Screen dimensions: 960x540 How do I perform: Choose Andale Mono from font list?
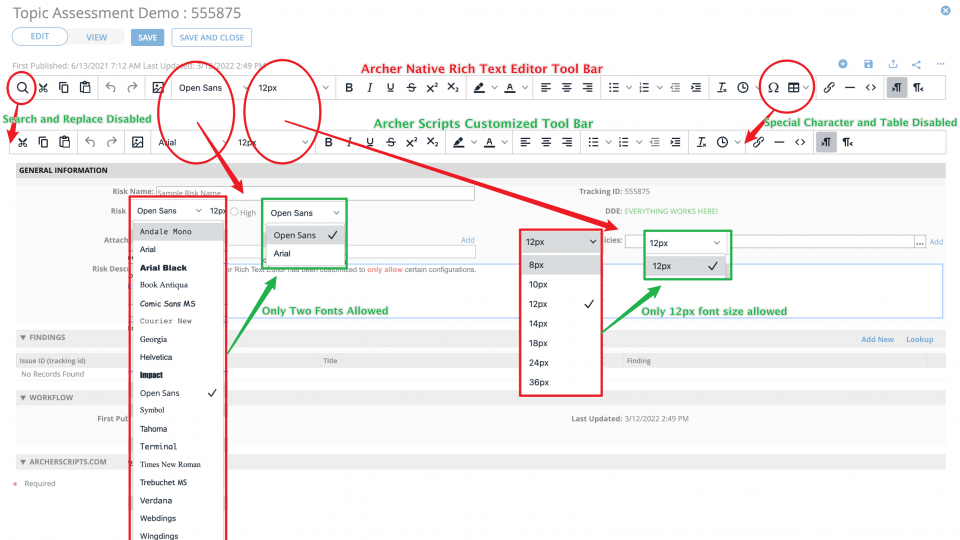coord(178,231)
